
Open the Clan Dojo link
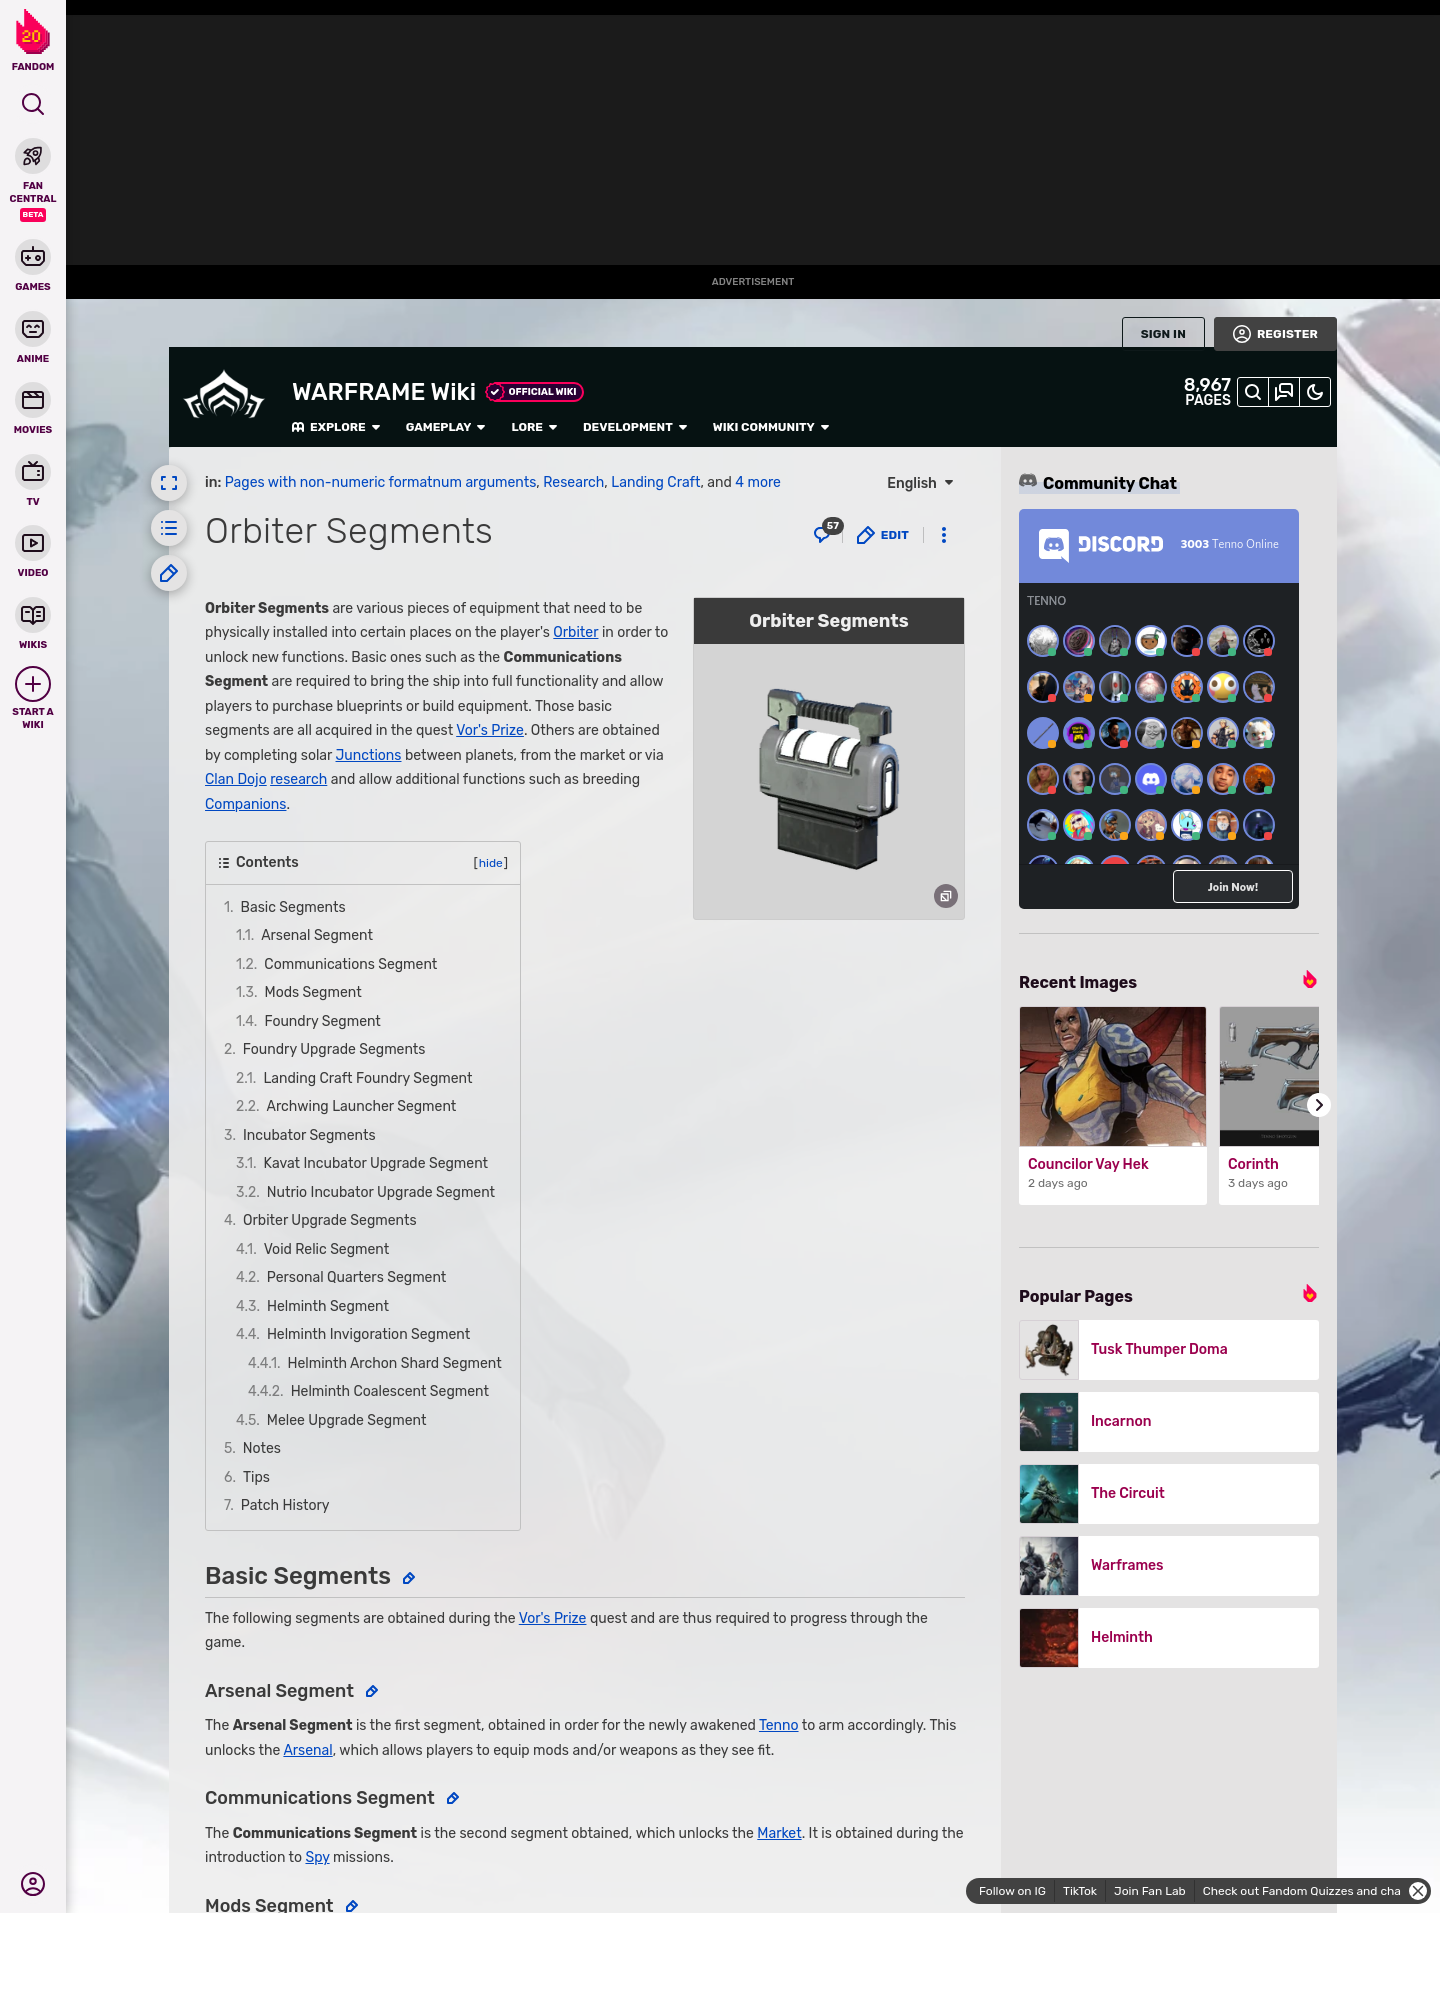coord(236,779)
